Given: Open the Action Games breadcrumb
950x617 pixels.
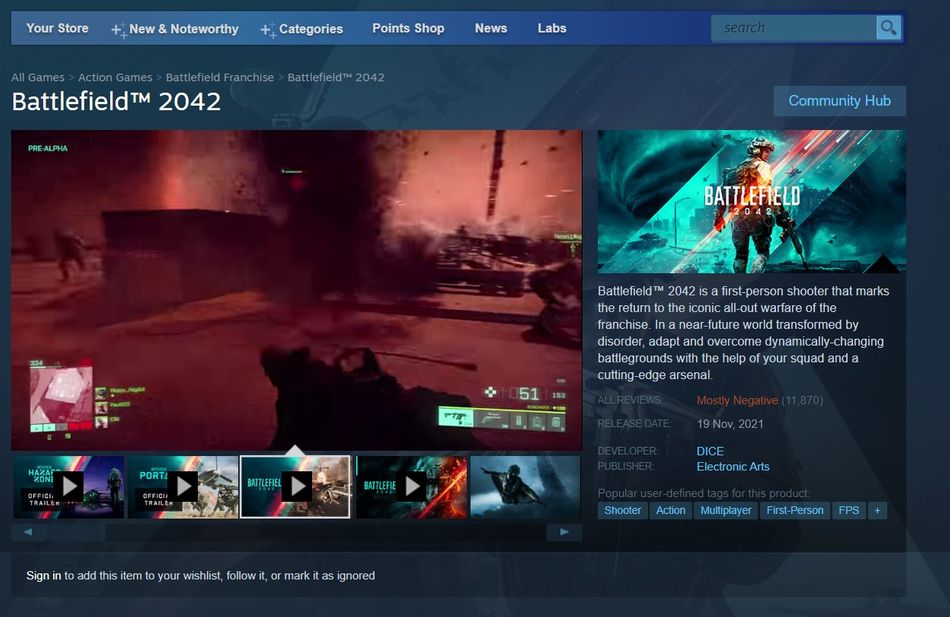Looking at the screenshot, I should (115, 78).
